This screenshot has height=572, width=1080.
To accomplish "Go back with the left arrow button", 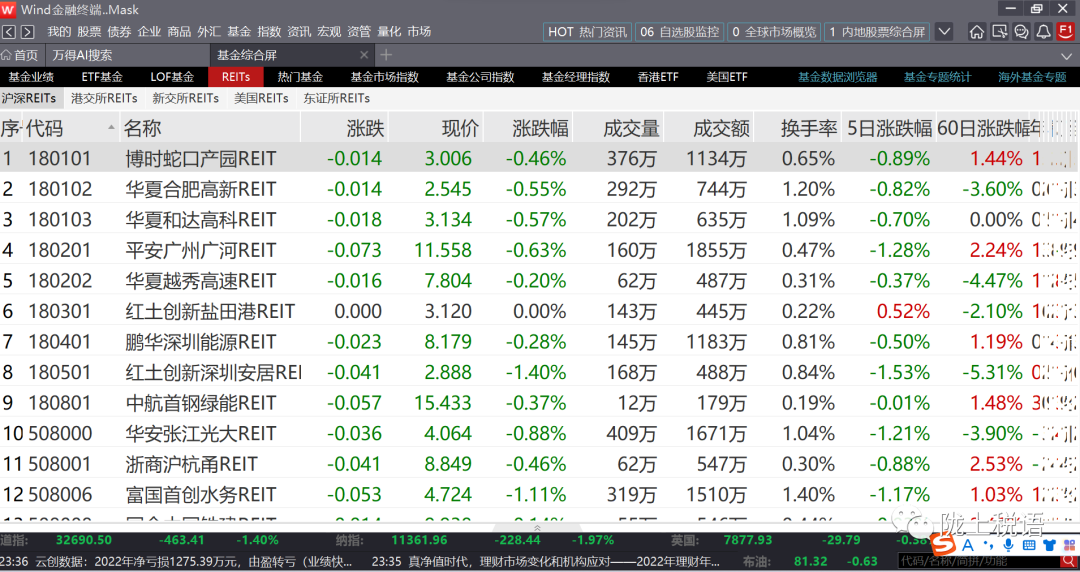I will point(9,32).
